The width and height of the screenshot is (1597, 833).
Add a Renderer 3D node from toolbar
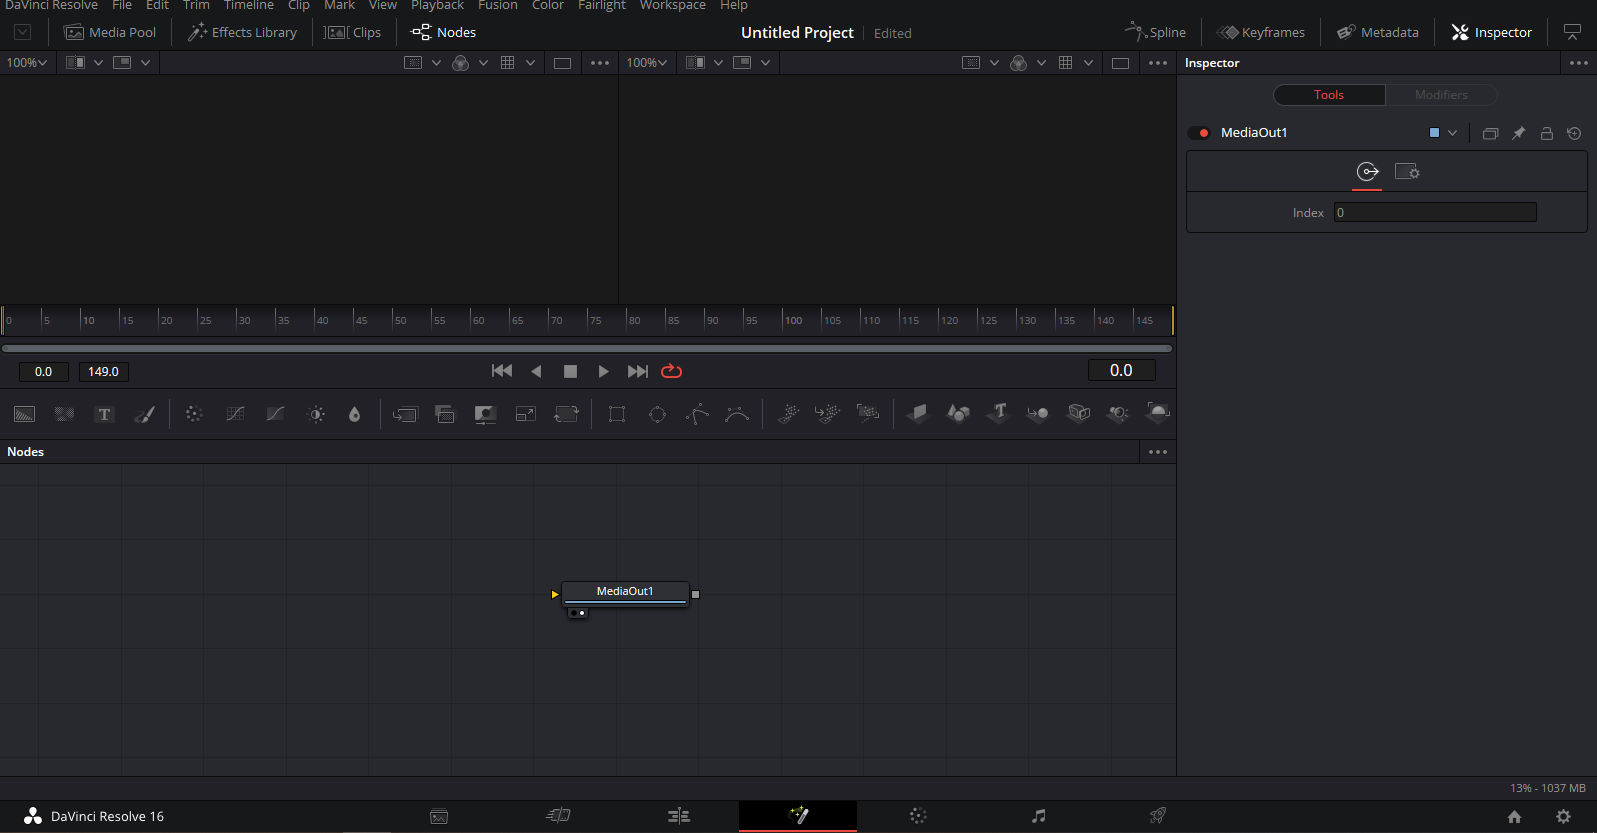pos(1158,413)
